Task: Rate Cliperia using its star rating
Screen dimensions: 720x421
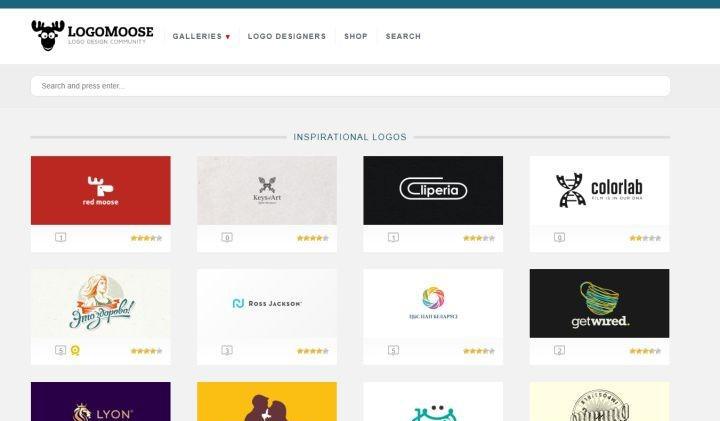Action: (479, 238)
